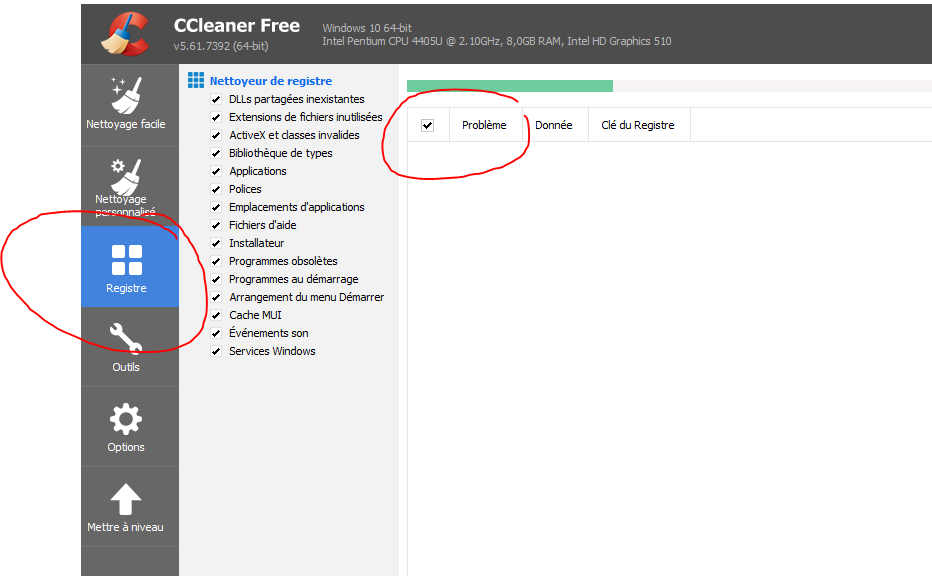Uncheck Services Windows
This screenshot has height=576, width=932.
click(x=216, y=351)
